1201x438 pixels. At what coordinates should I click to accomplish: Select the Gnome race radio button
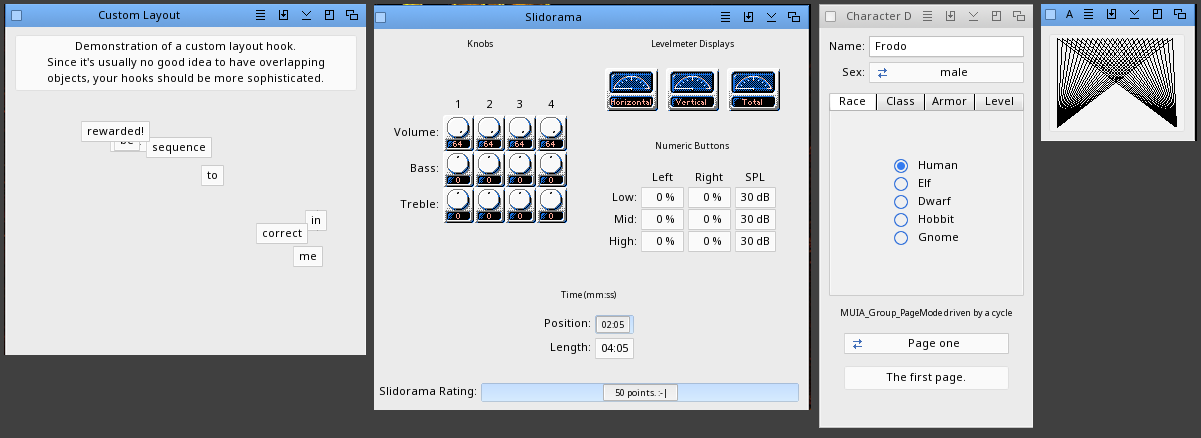point(901,237)
